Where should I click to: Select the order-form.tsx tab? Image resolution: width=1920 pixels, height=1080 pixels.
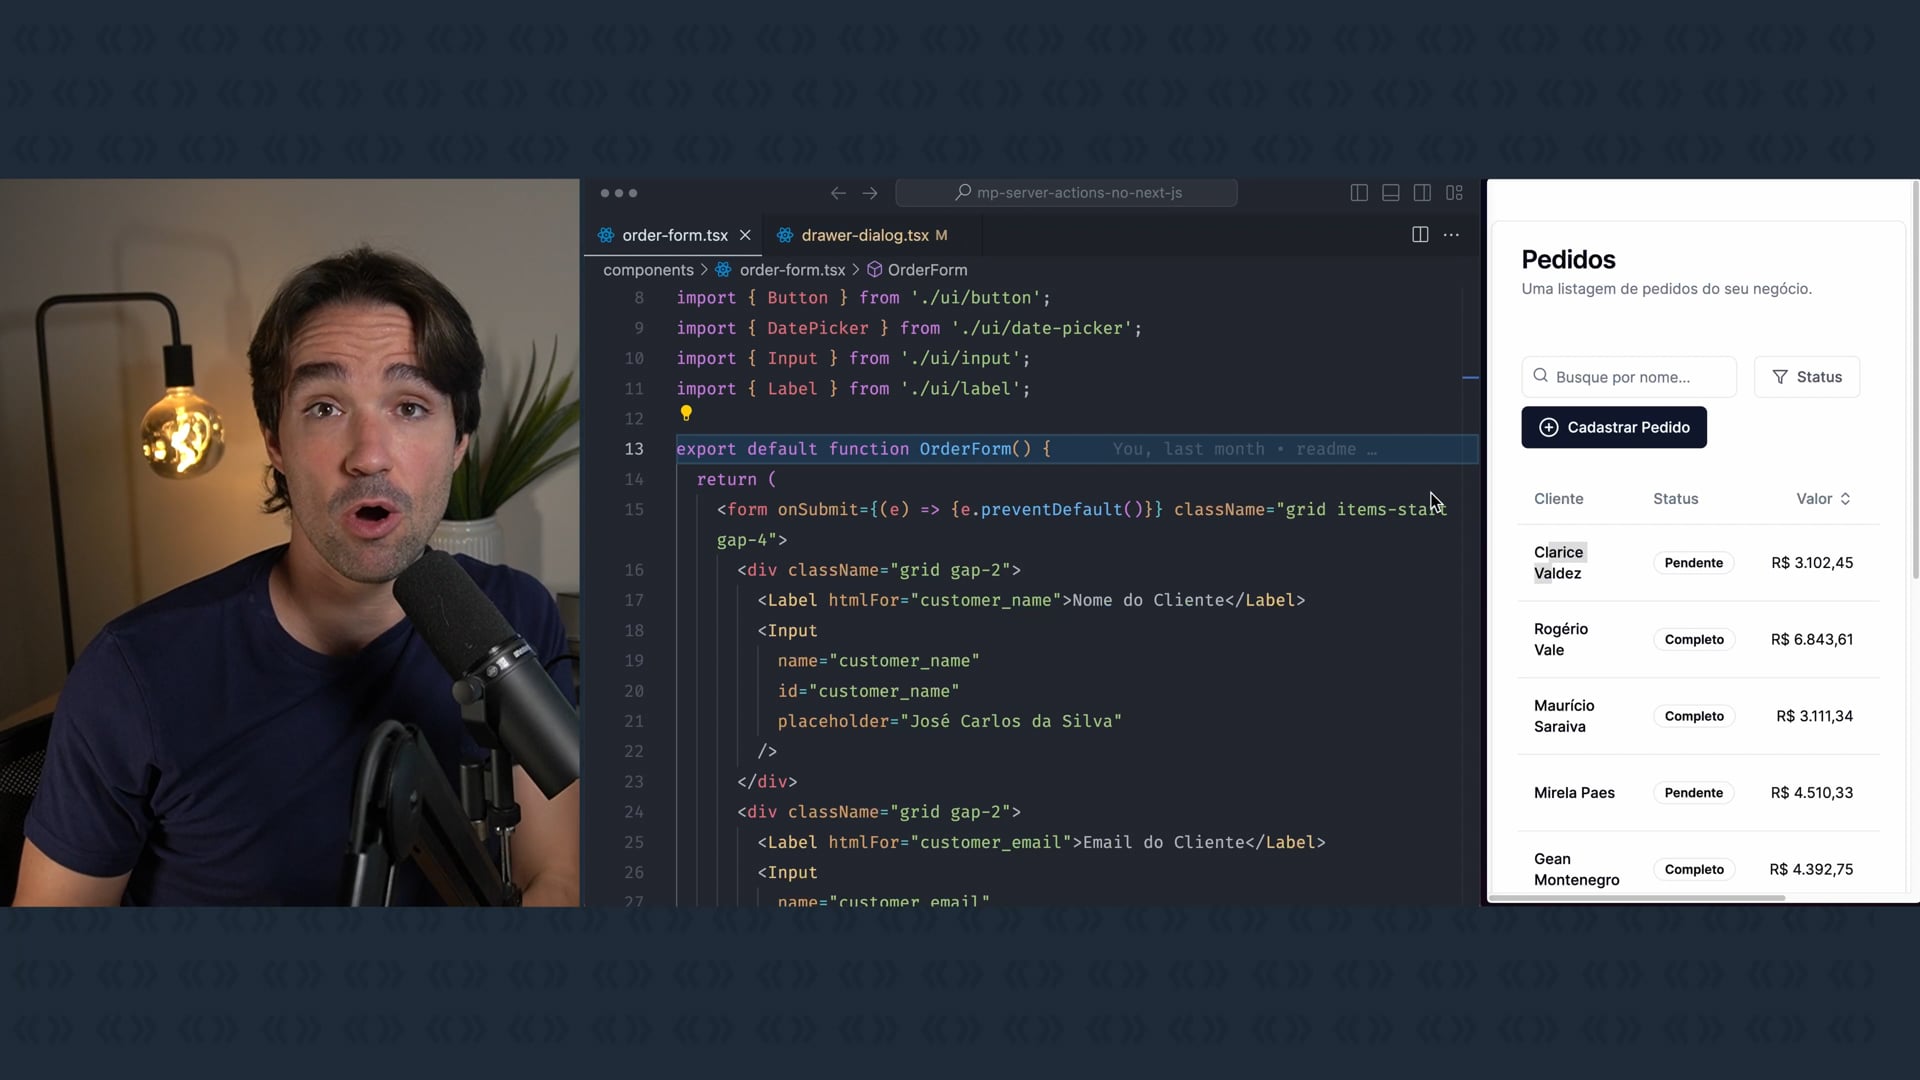tap(674, 235)
